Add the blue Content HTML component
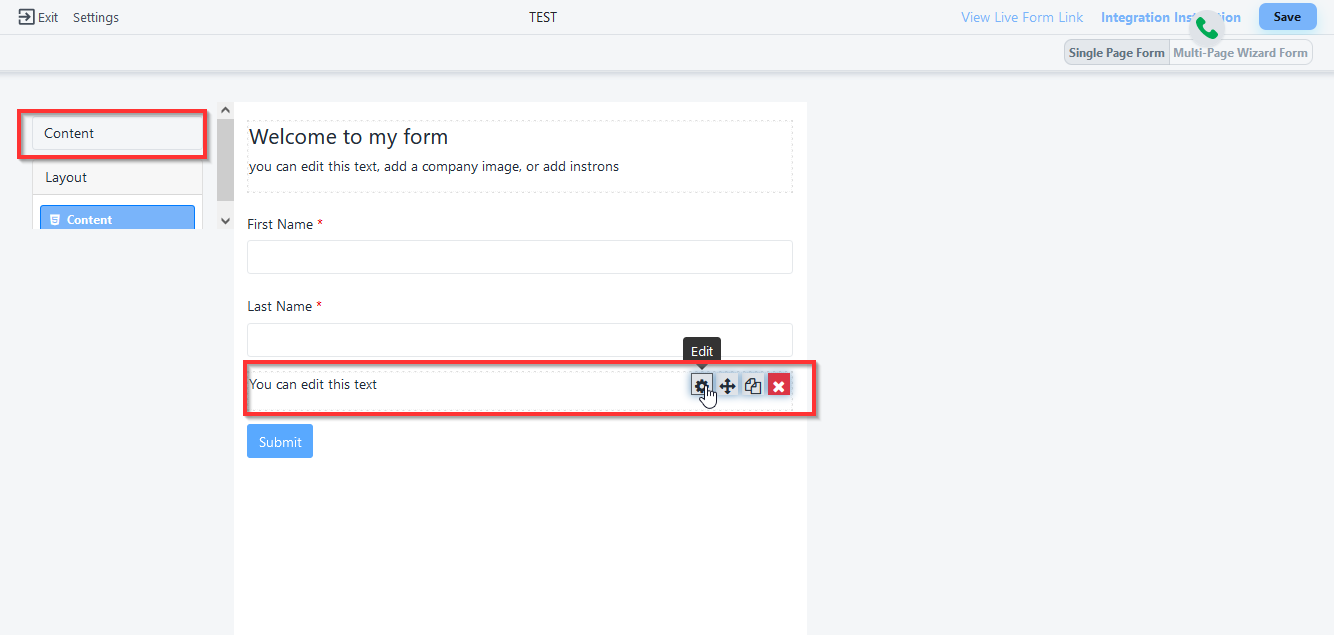This screenshot has height=635, width=1334. (117, 218)
